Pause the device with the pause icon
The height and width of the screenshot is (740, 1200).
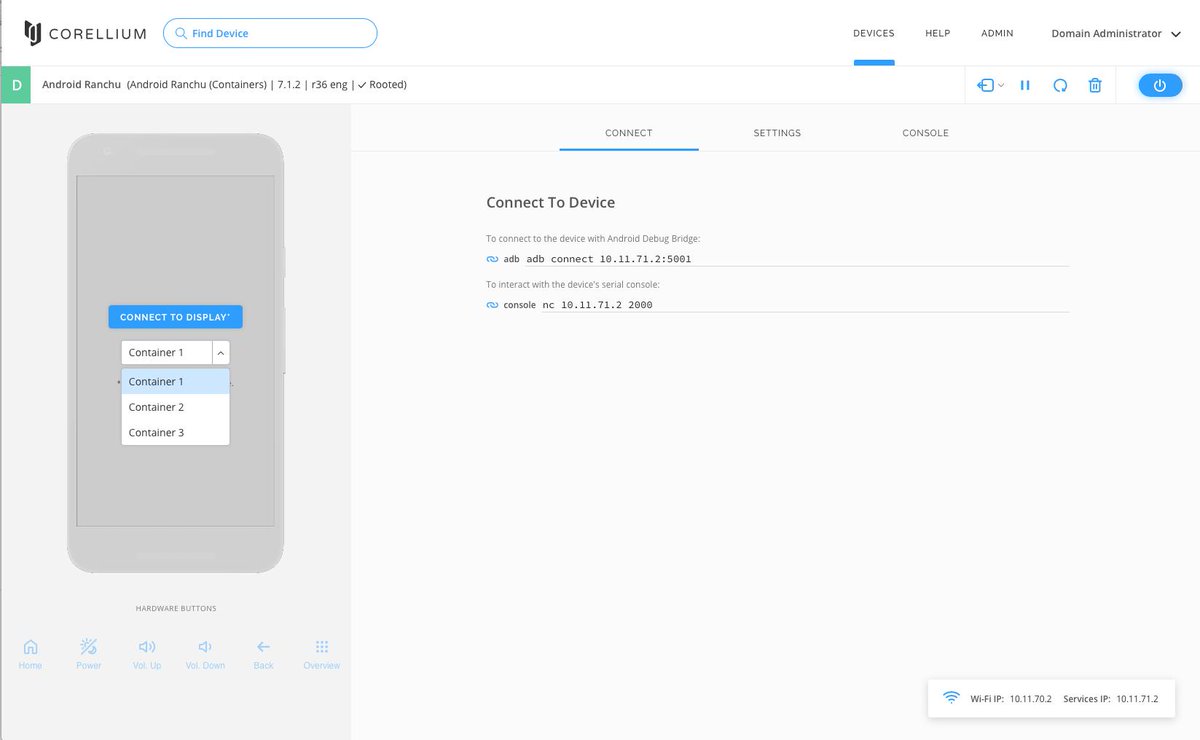click(1025, 85)
